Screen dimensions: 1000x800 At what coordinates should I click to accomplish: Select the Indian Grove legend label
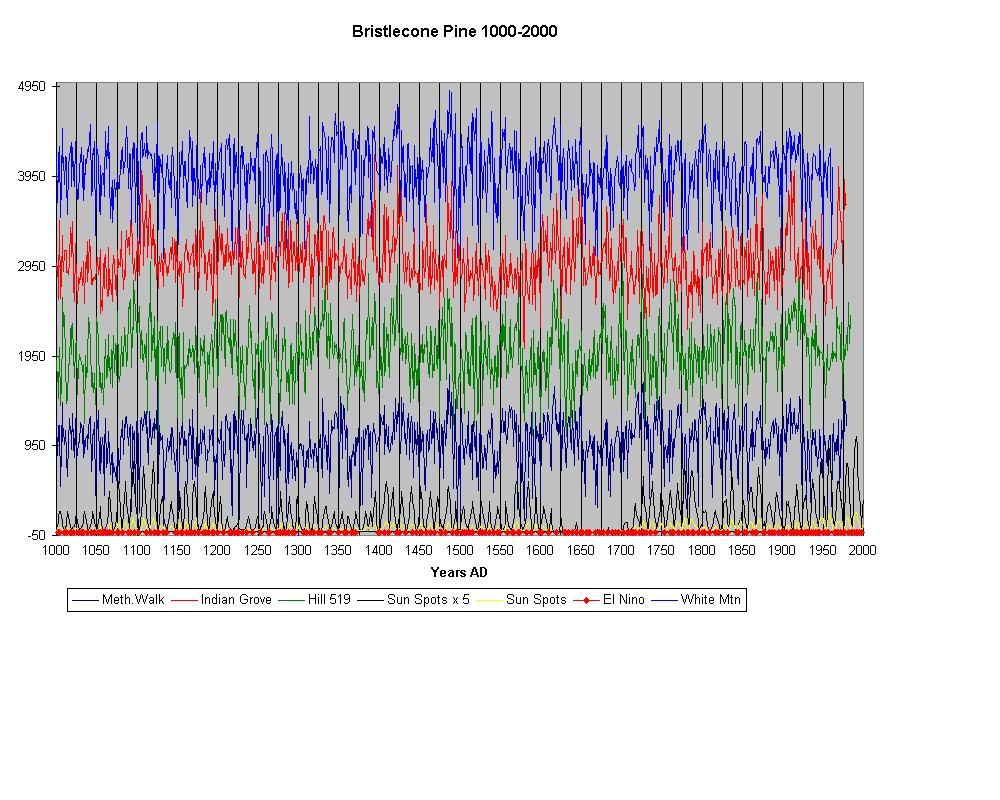point(236,600)
